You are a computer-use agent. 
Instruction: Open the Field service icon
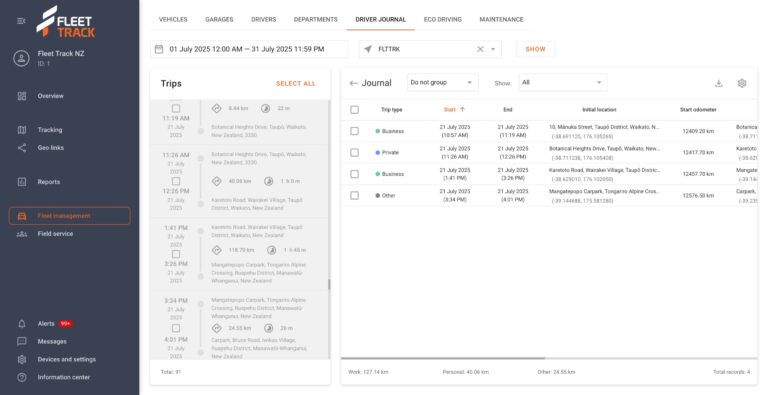click(x=22, y=234)
